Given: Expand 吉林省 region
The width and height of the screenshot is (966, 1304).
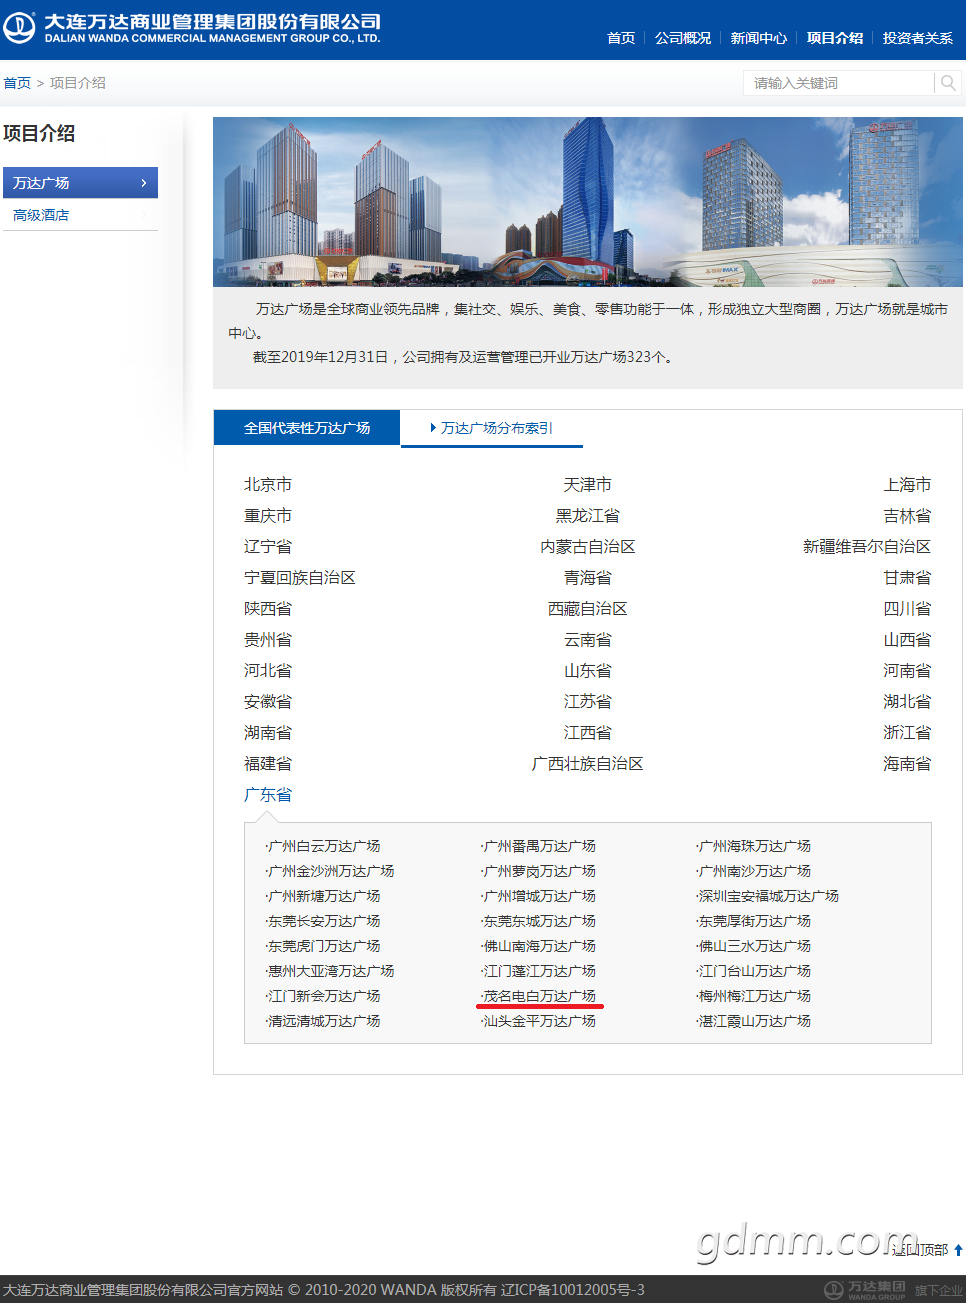Looking at the screenshot, I should pos(907,516).
